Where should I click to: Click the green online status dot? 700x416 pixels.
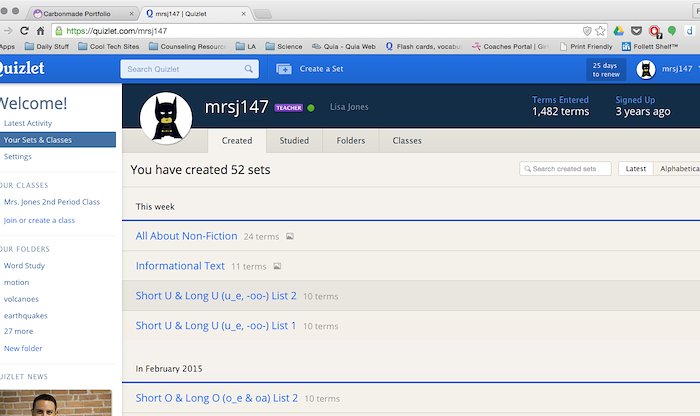pyautogui.click(x=311, y=108)
